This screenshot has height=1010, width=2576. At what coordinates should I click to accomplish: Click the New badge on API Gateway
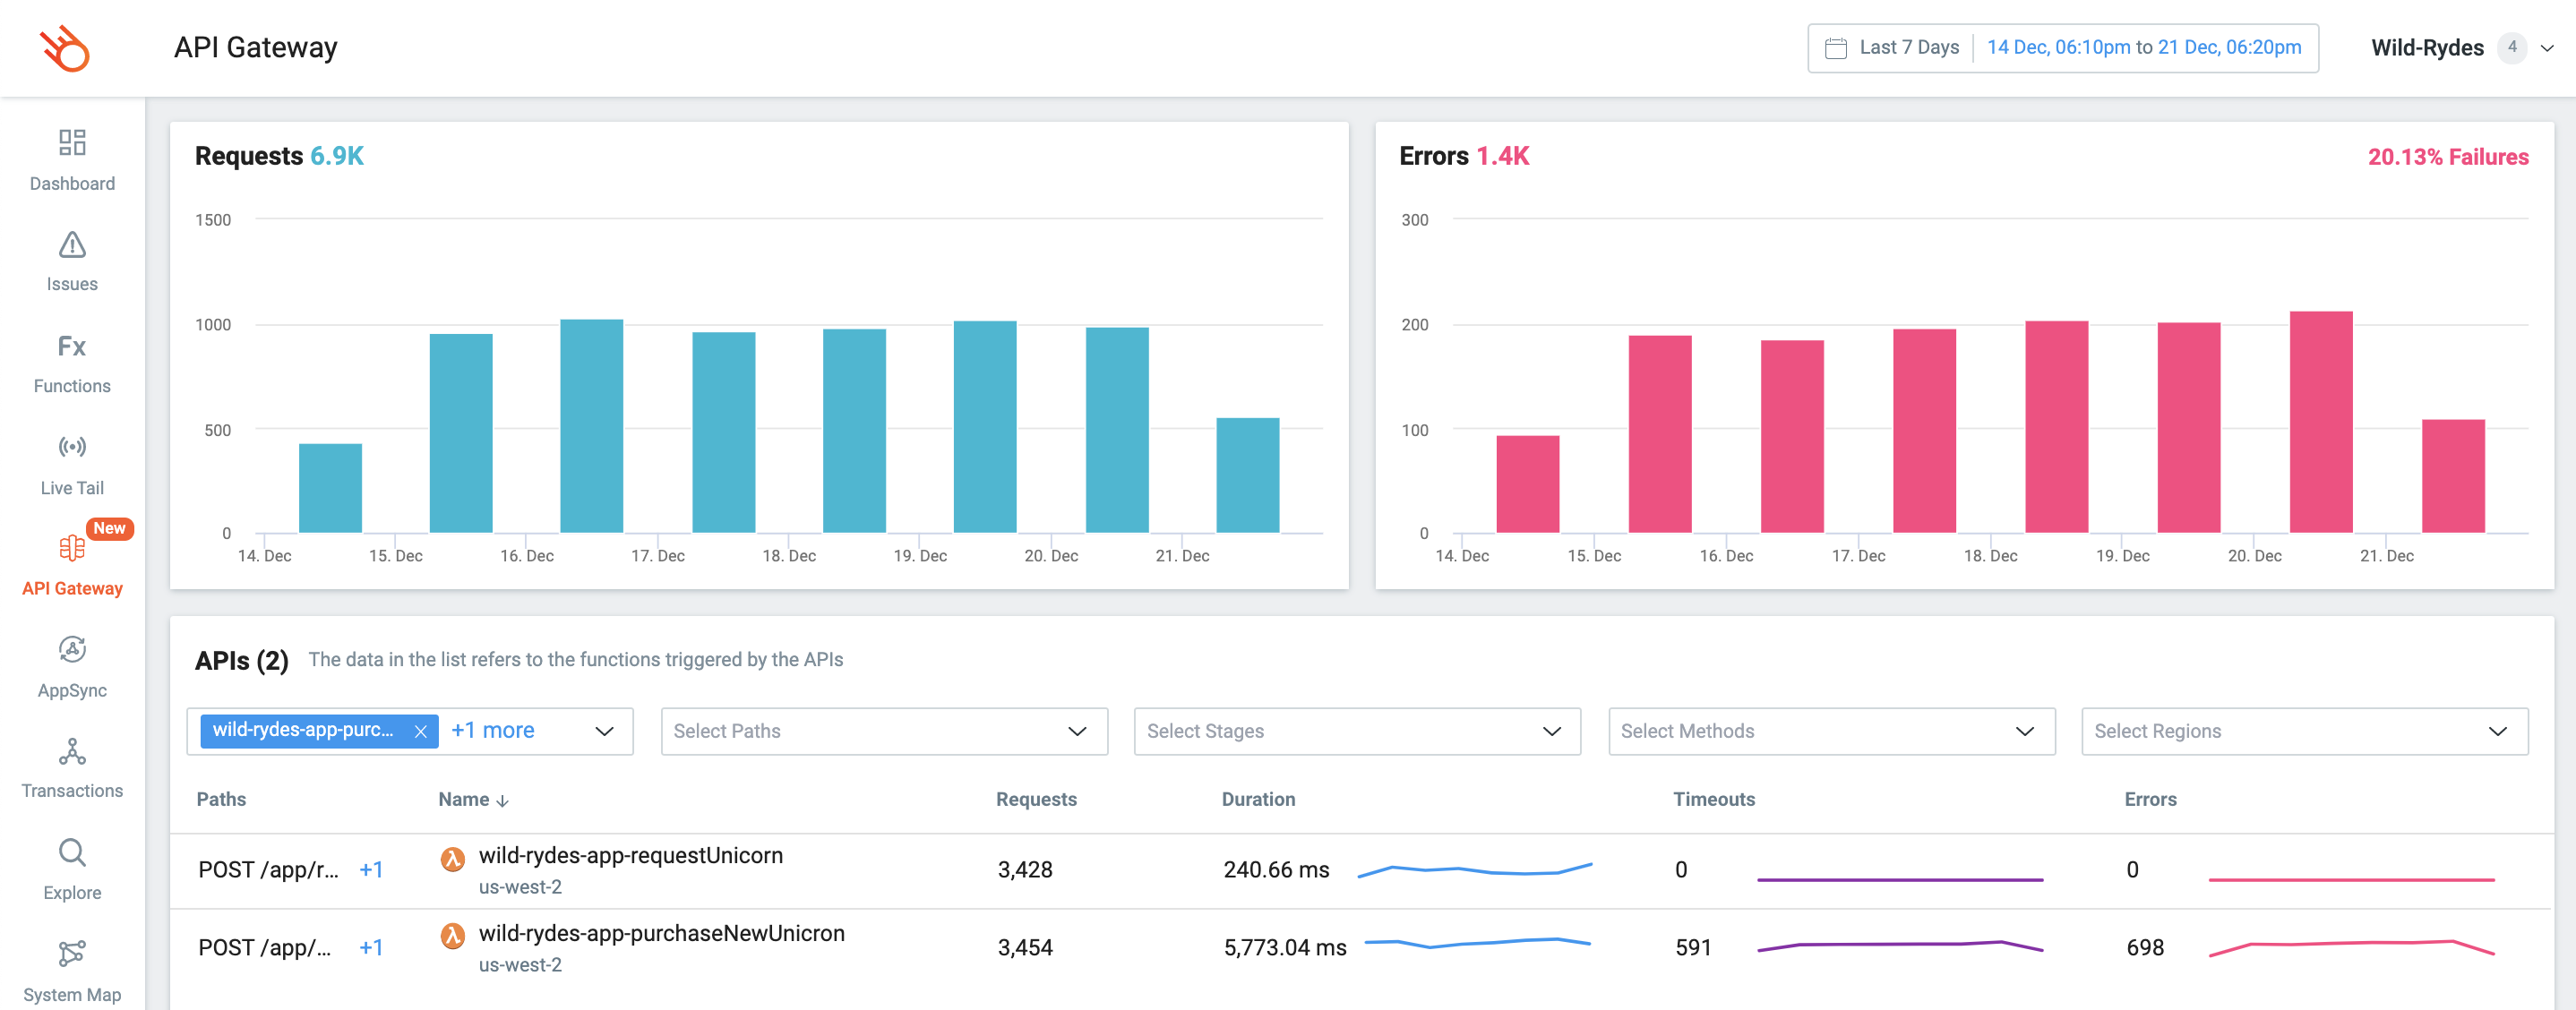point(109,528)
